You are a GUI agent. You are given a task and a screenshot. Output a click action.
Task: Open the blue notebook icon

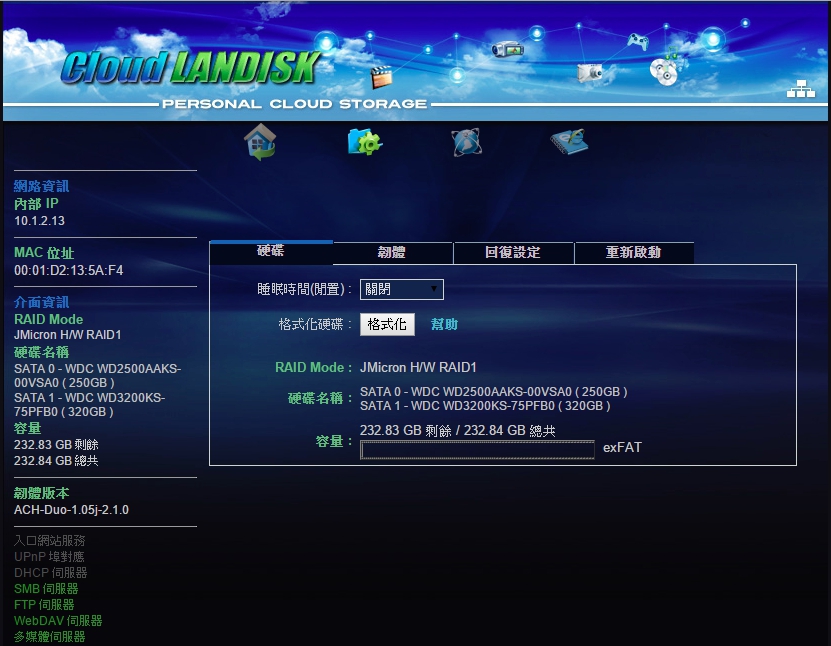point(569,141)
